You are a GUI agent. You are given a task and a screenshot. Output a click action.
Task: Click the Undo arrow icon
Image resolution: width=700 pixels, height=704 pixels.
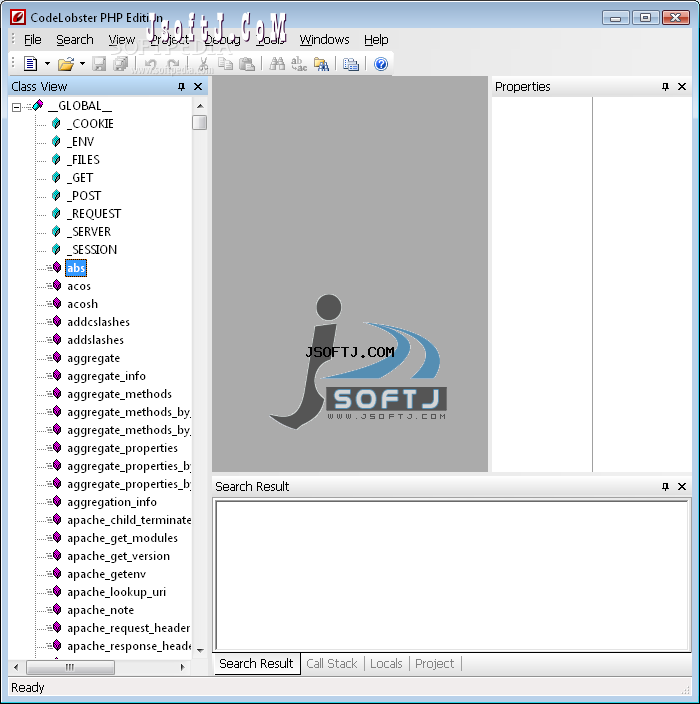coord(151,64)
